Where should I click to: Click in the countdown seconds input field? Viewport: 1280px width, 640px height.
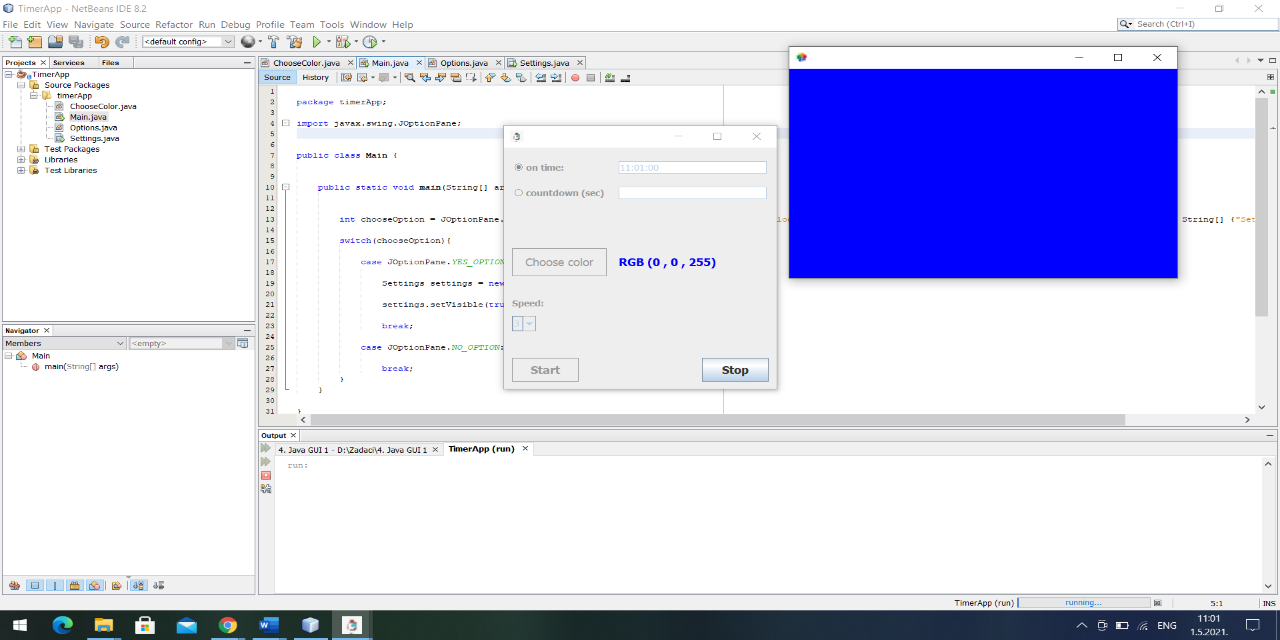click(692, 192)
